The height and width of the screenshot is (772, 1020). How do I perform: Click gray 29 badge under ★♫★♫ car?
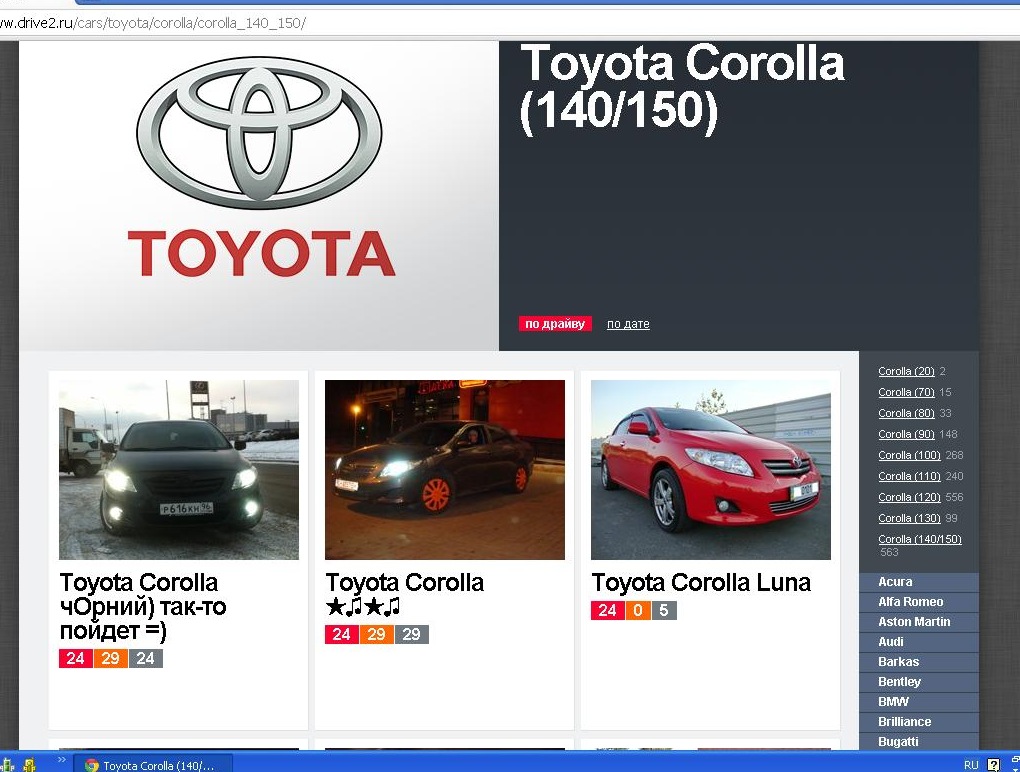click(412, 634)
